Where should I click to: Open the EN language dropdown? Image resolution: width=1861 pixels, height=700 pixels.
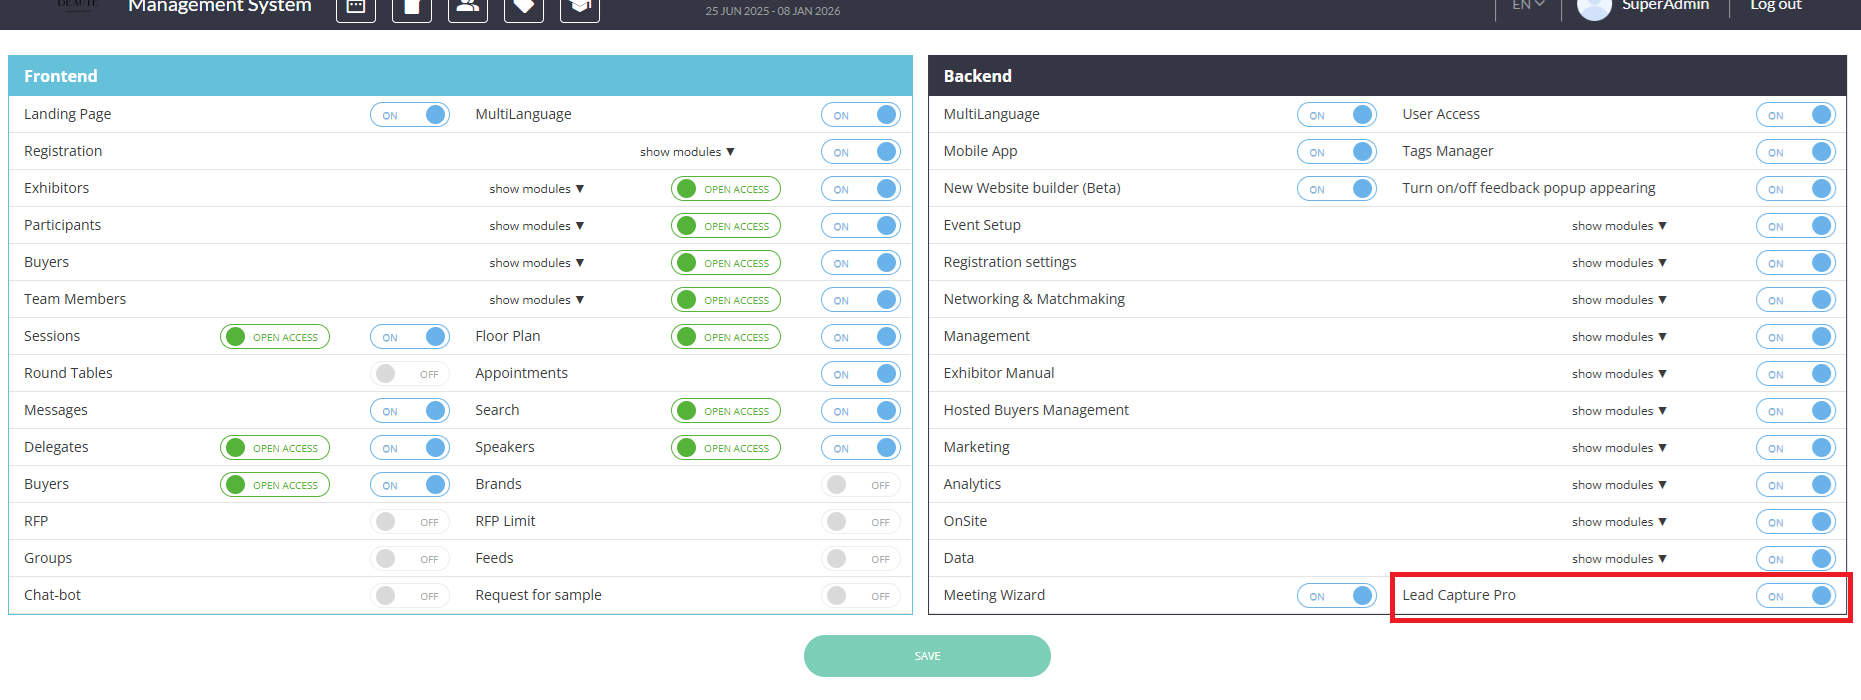[1528, 5]
